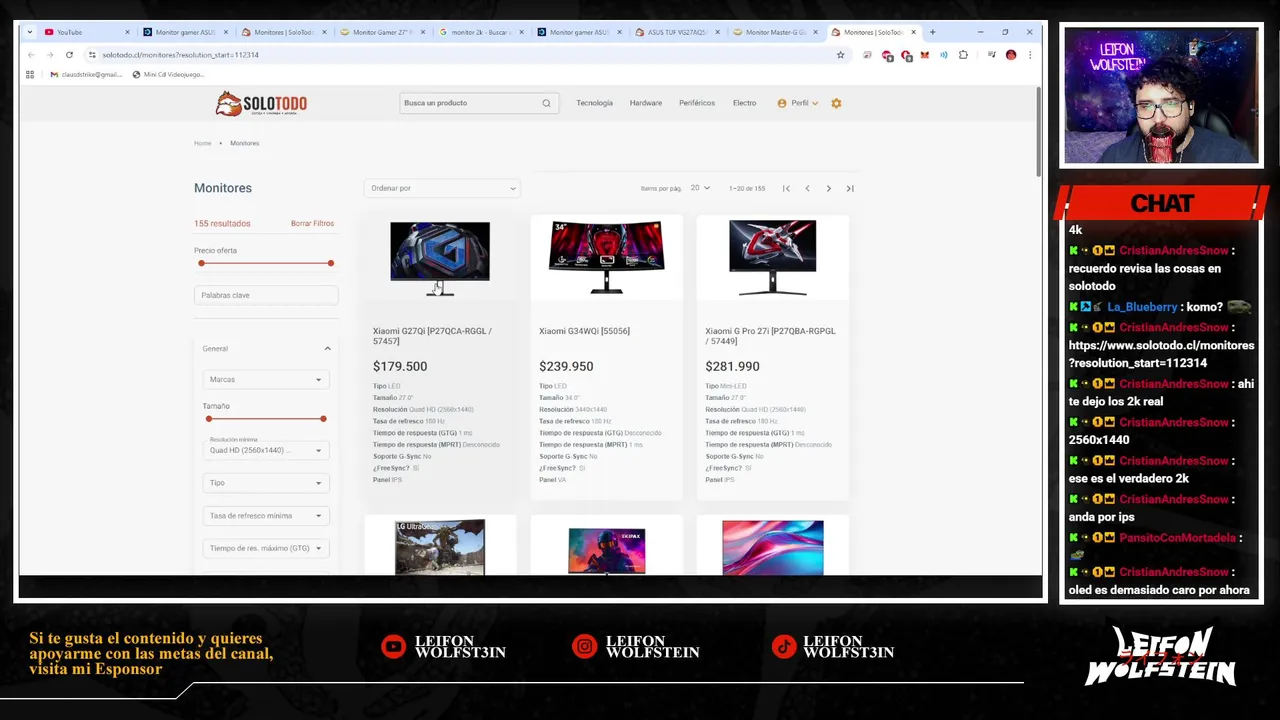Click the Home breadcrumb link
This screenshot has height=720, width=1280.
point(203,143)
